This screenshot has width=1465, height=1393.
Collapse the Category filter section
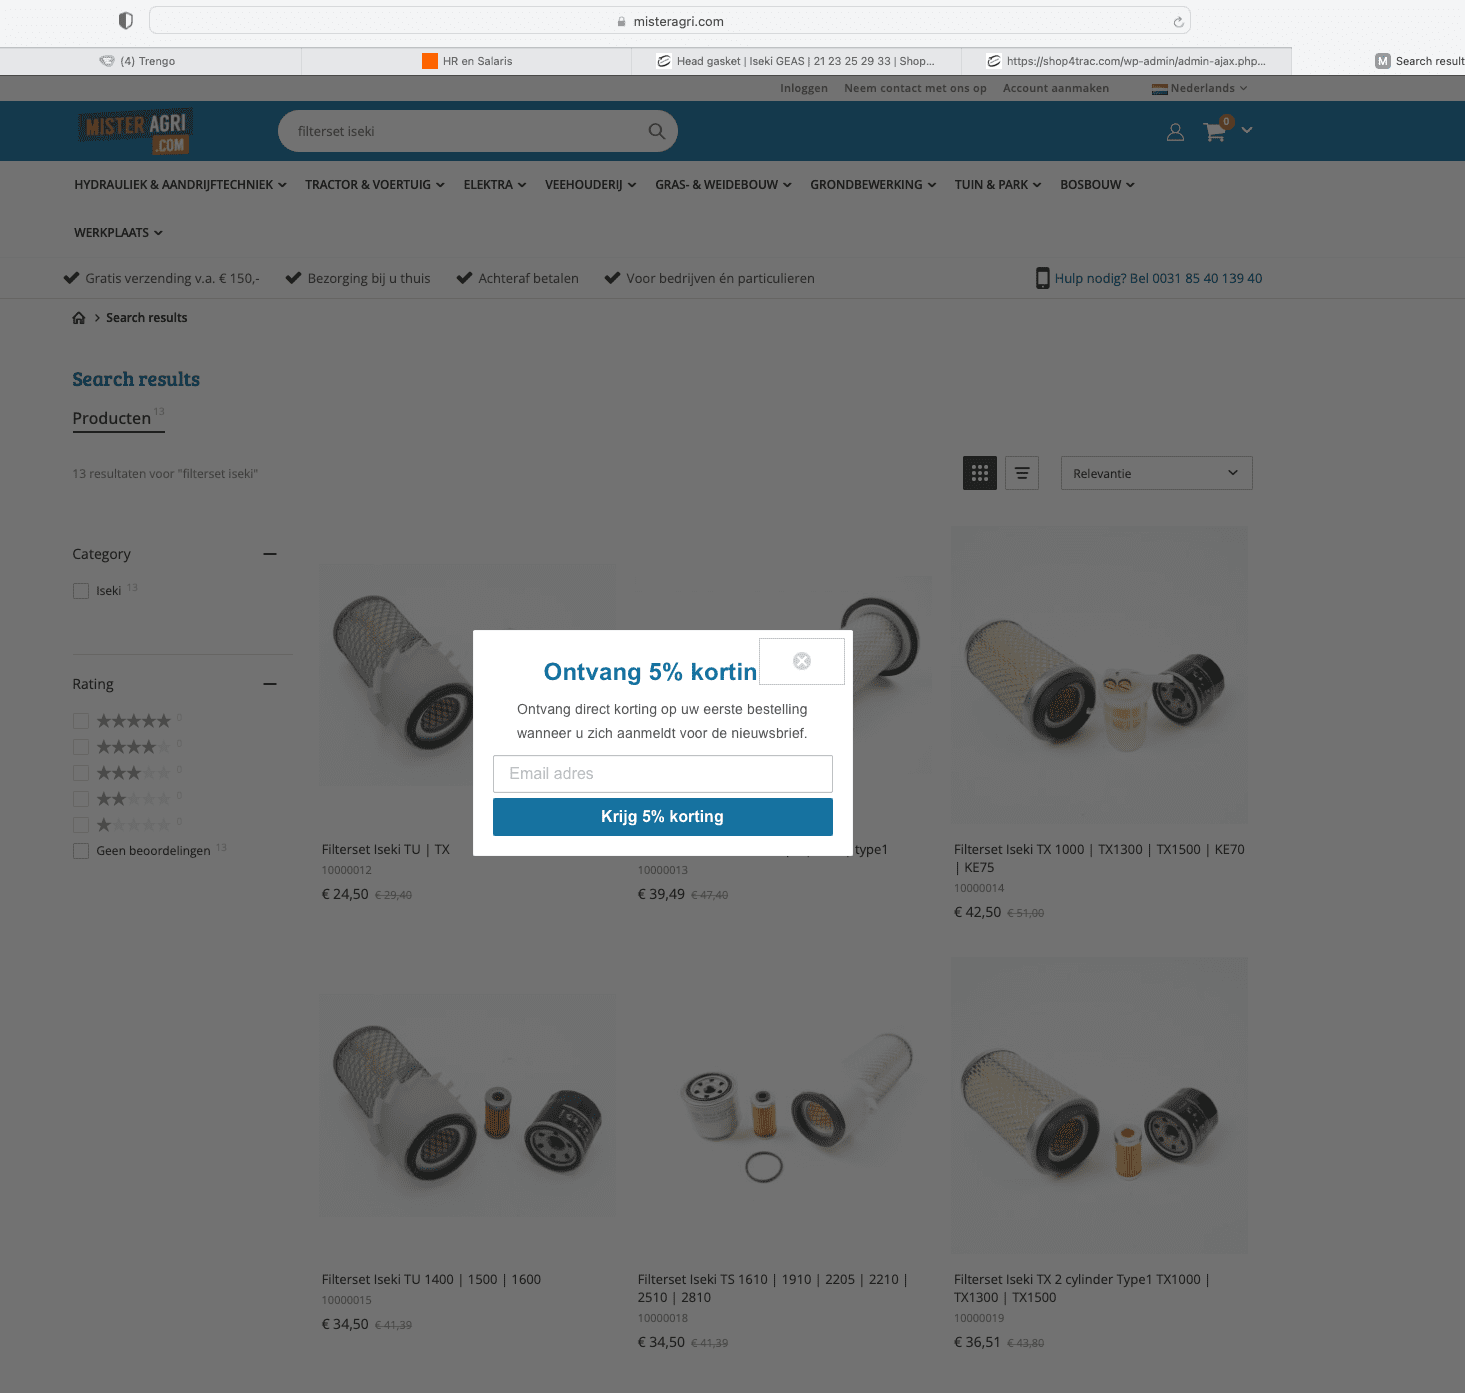[x=270, y=554]
